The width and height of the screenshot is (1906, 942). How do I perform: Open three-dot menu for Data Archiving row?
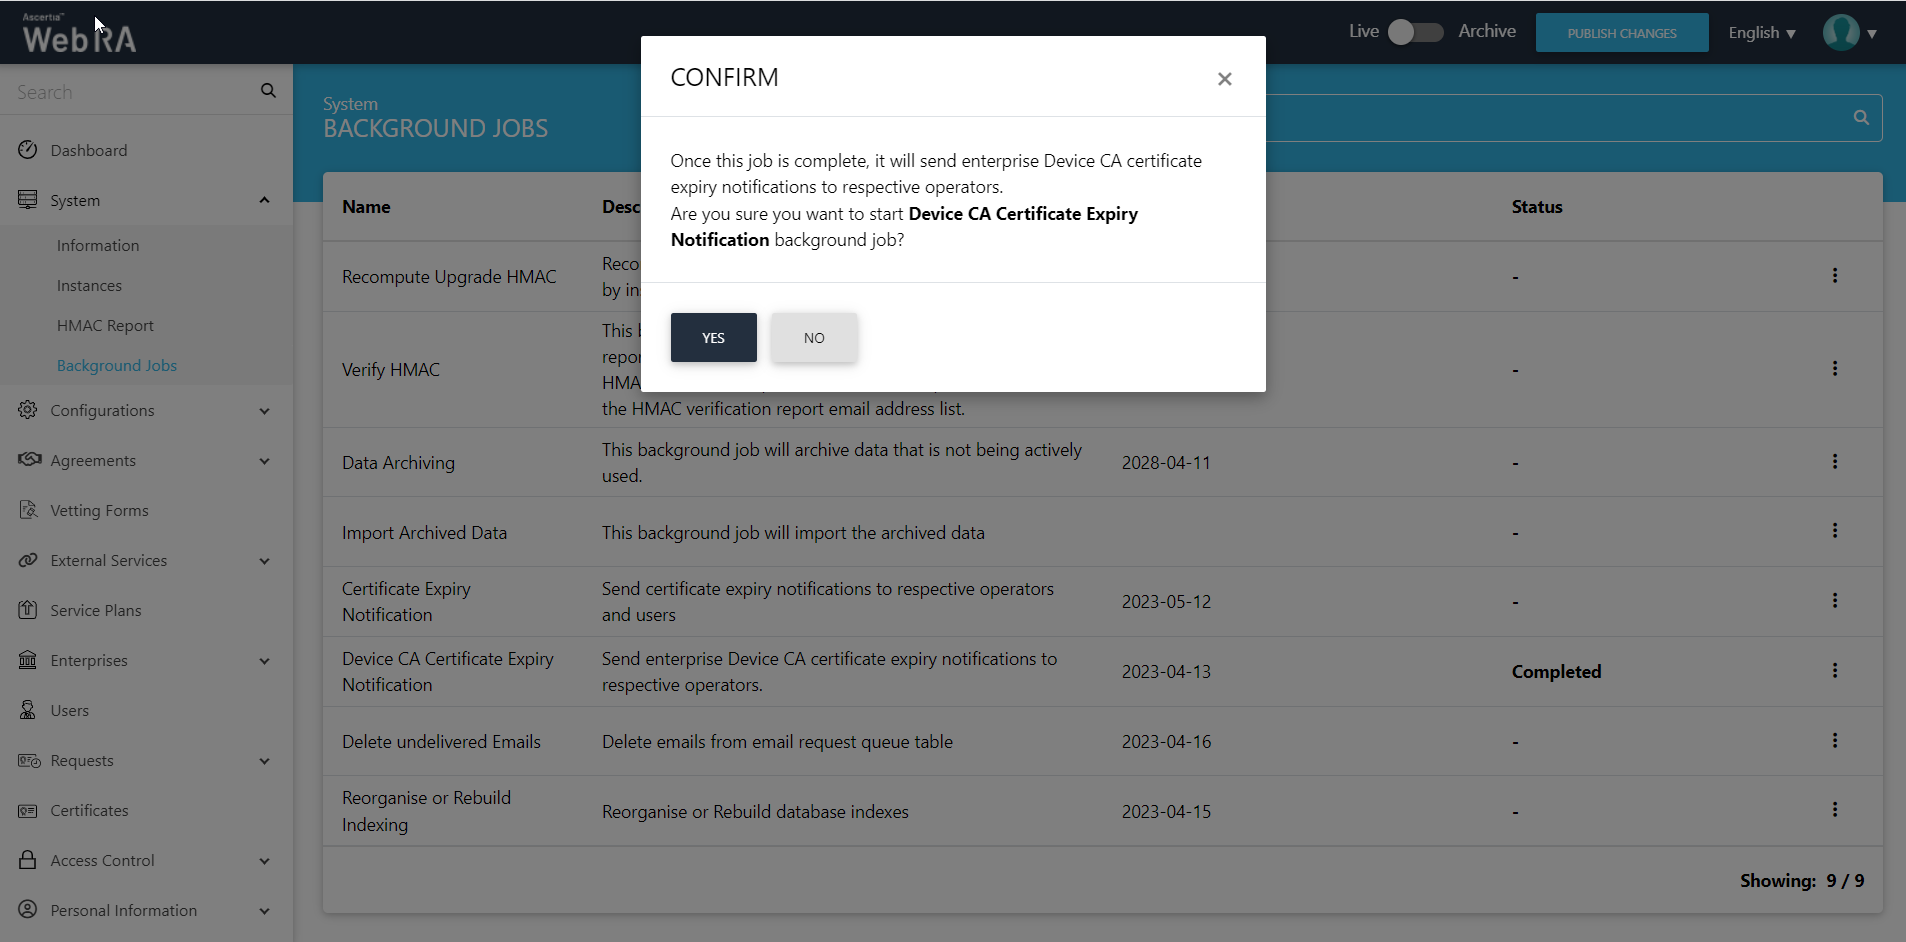pos(1834,462)
